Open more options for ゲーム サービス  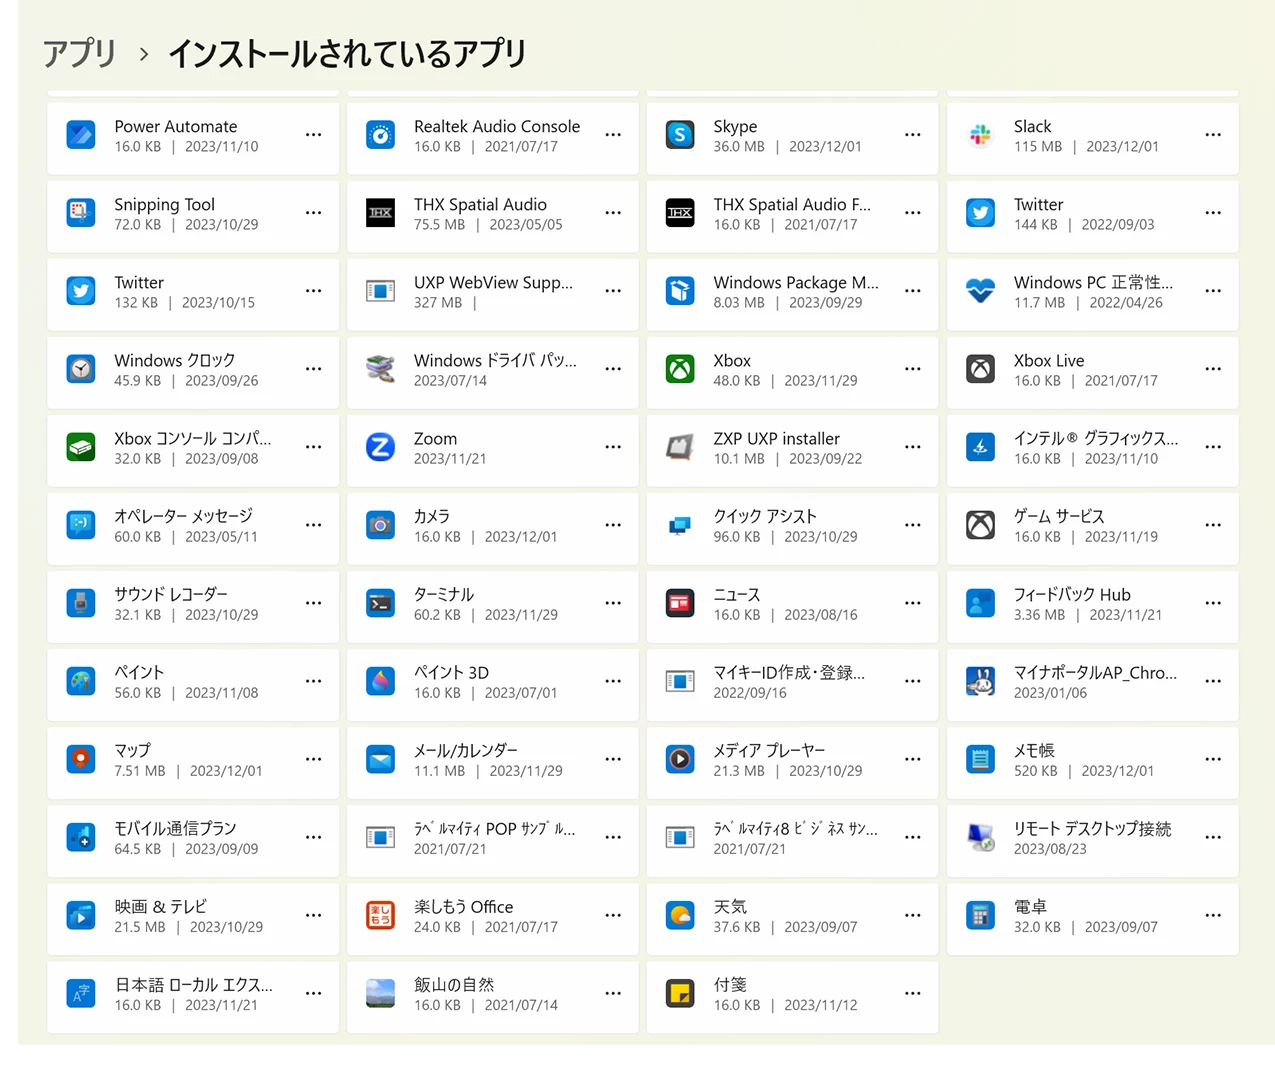pos(1213,525)
